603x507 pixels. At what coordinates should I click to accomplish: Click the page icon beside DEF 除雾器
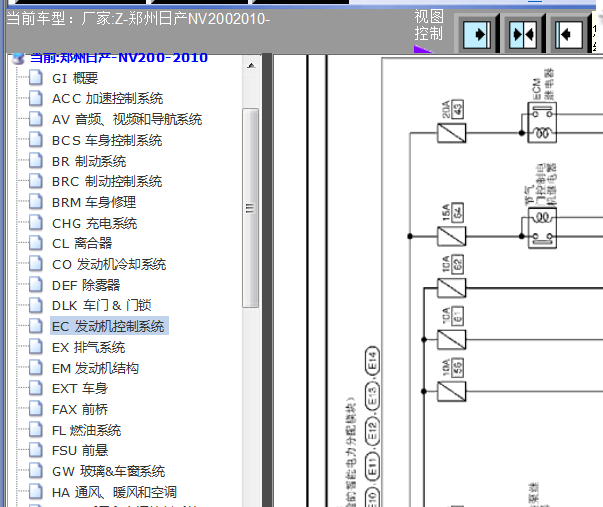pyautogui.click(x=36, y=284)
